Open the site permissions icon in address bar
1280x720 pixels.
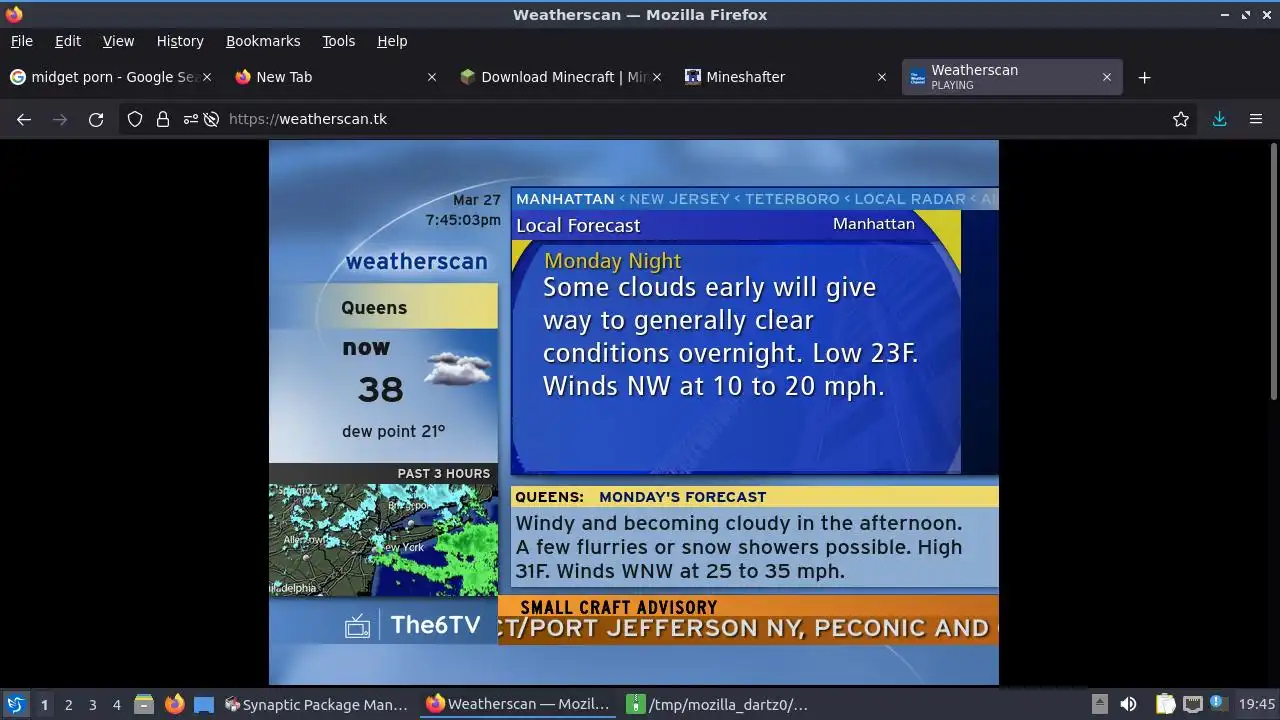pyautogui.click(x=190, y=119)
